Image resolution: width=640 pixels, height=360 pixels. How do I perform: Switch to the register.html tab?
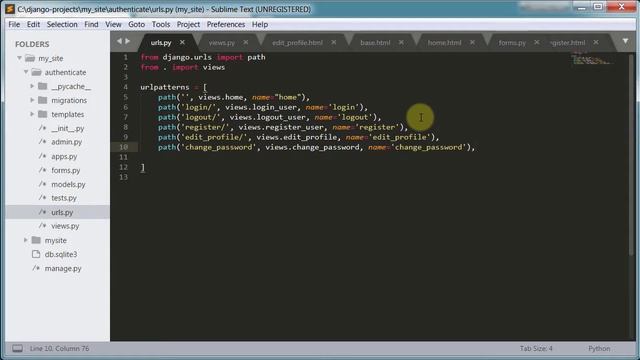coord(568,42)
